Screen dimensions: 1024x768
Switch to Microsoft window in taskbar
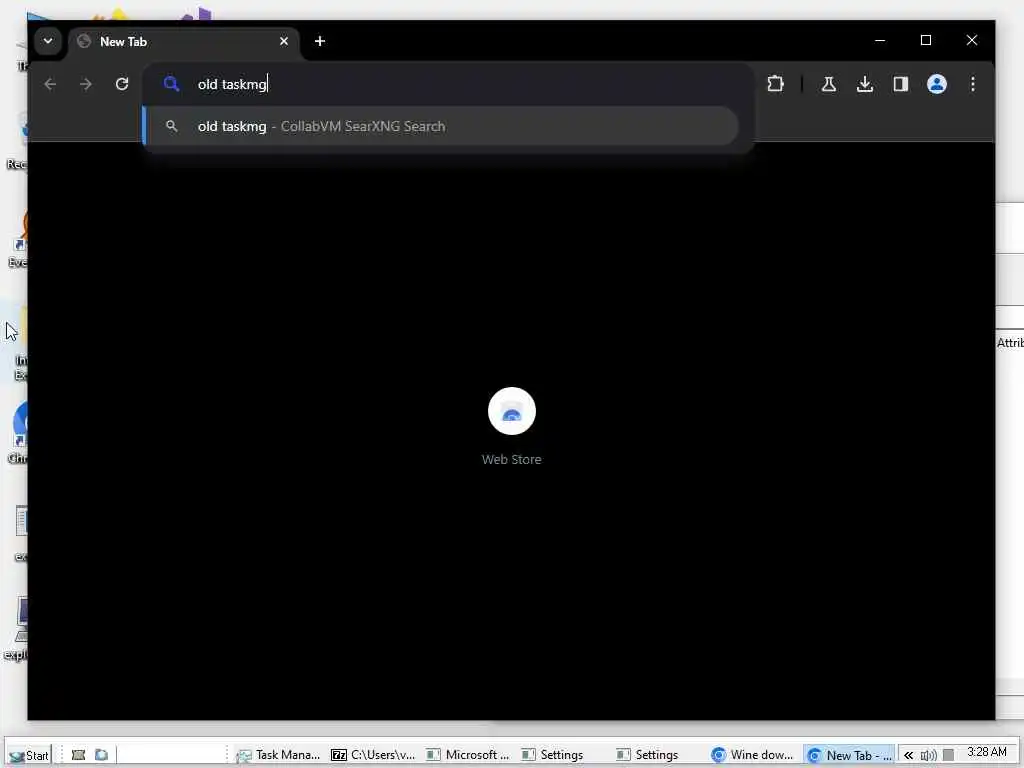[468, 755]
